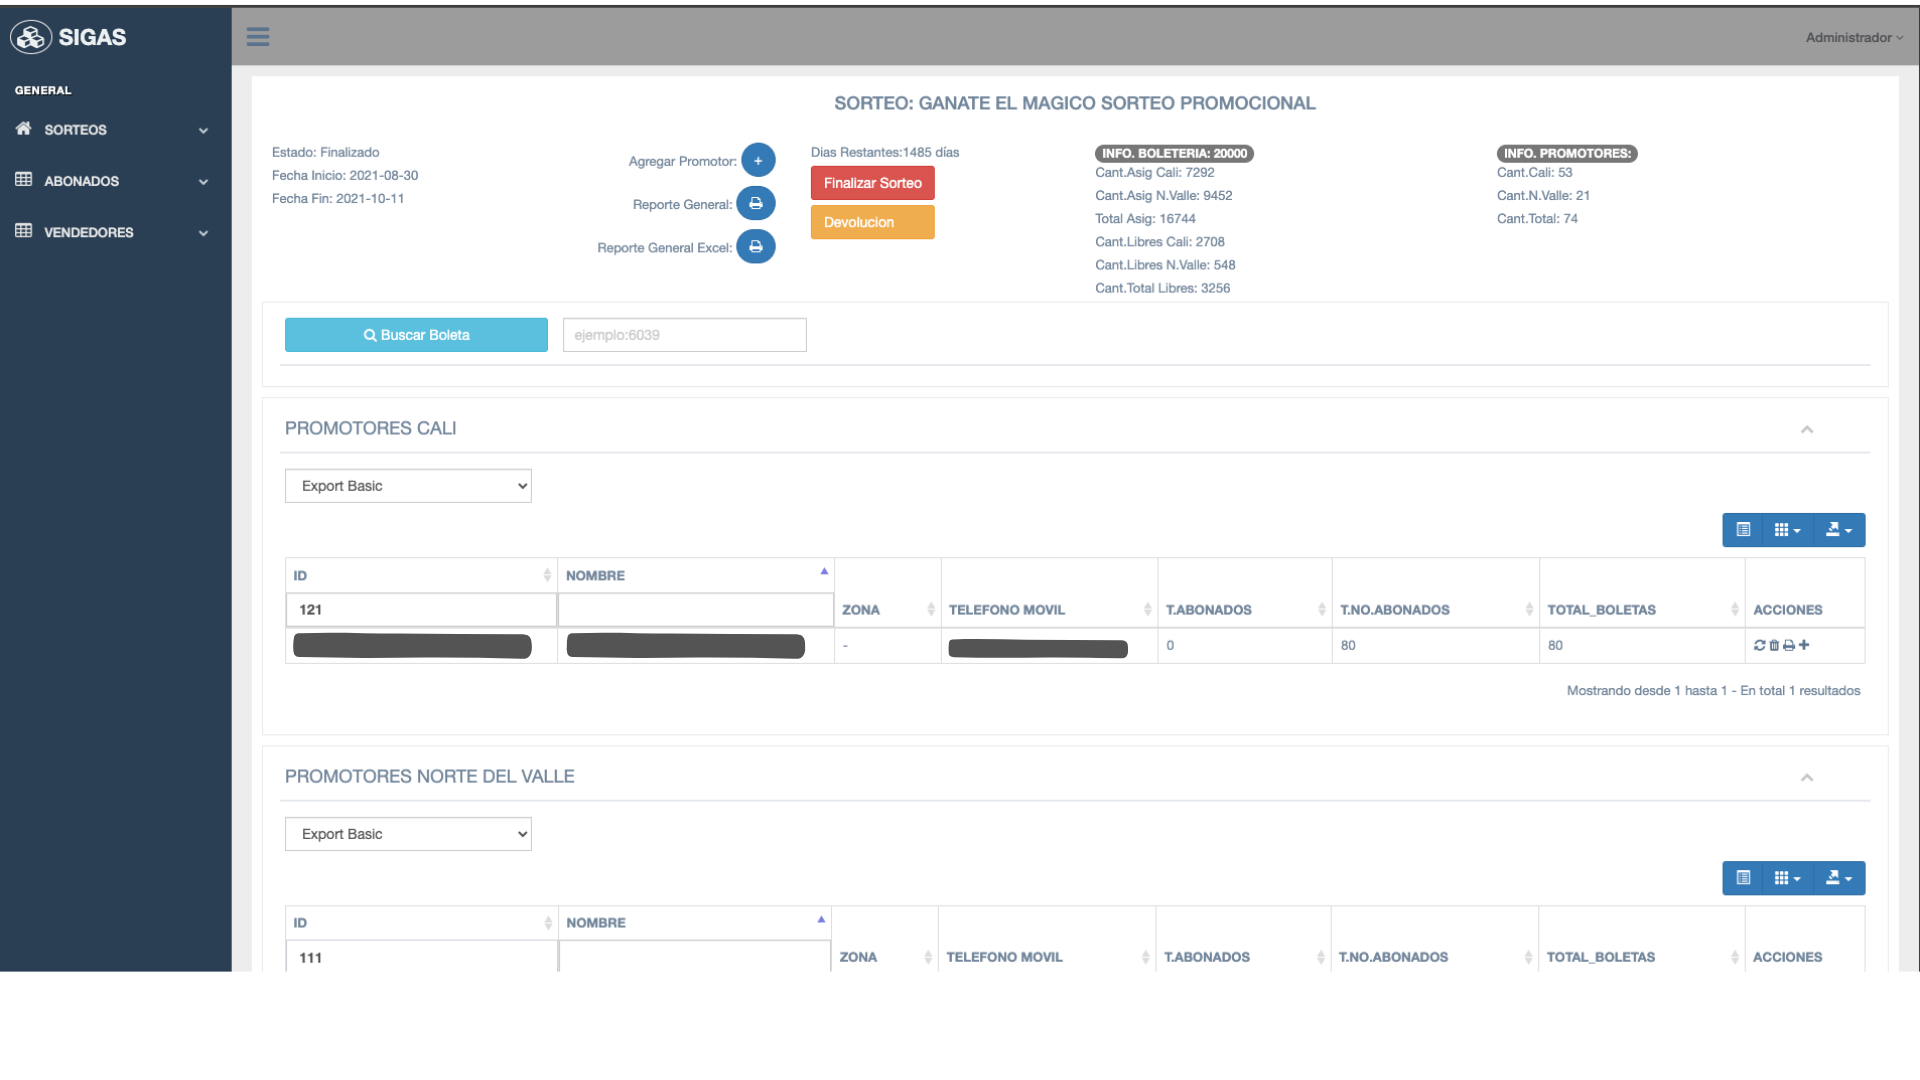Open columns dropdown in Promotores Cali toolbar

coord(1787,530)
